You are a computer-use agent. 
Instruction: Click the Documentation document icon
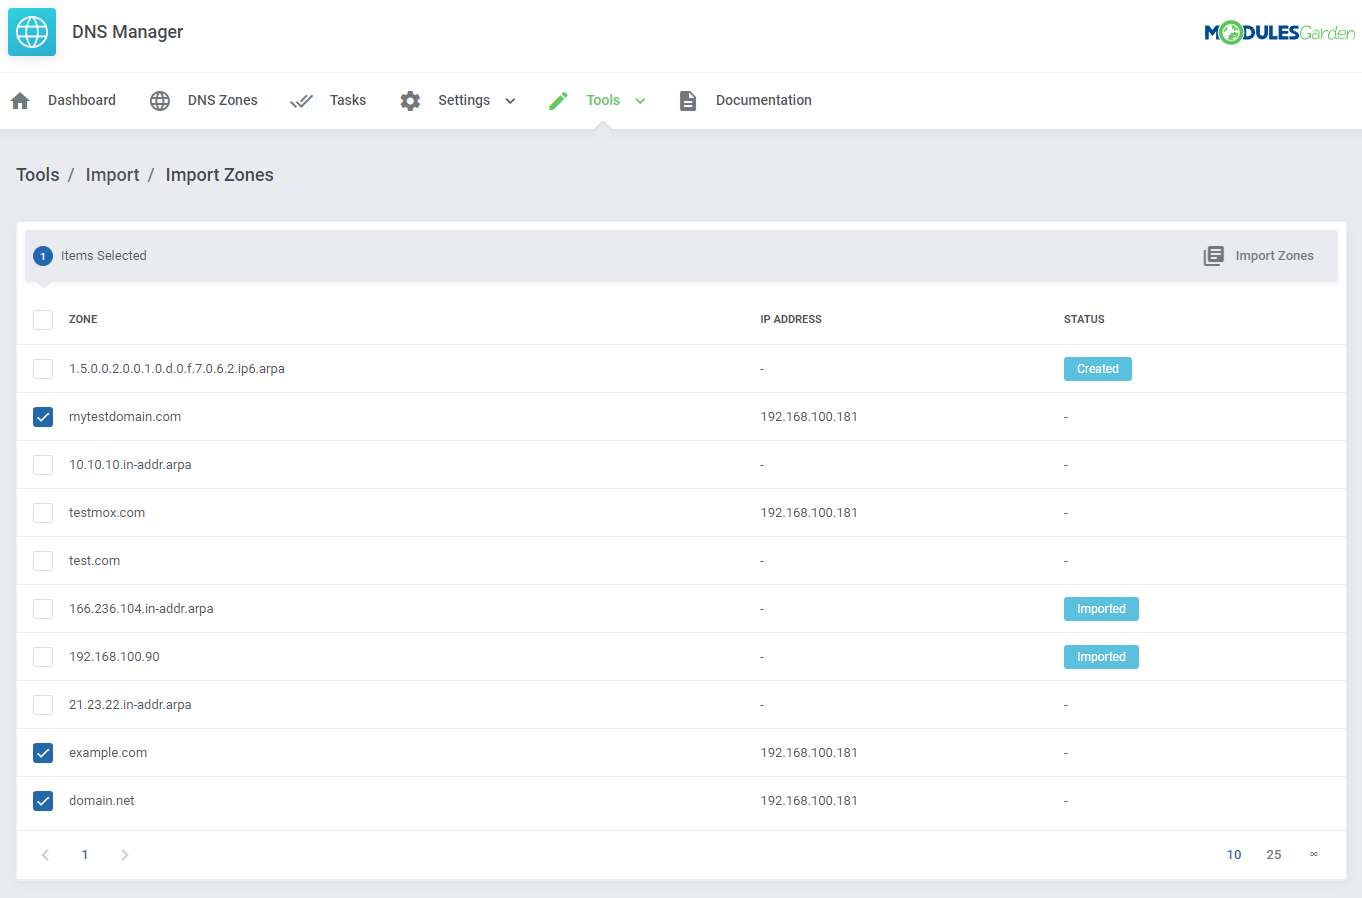click(x=687, y=100)
